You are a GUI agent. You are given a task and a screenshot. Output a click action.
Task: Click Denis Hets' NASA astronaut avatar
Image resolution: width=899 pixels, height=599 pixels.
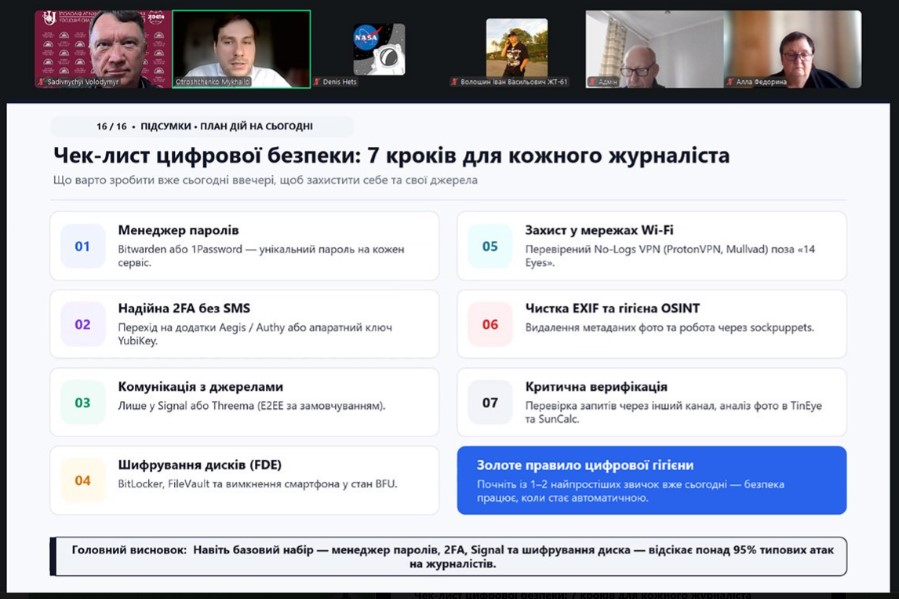point(379,49)
